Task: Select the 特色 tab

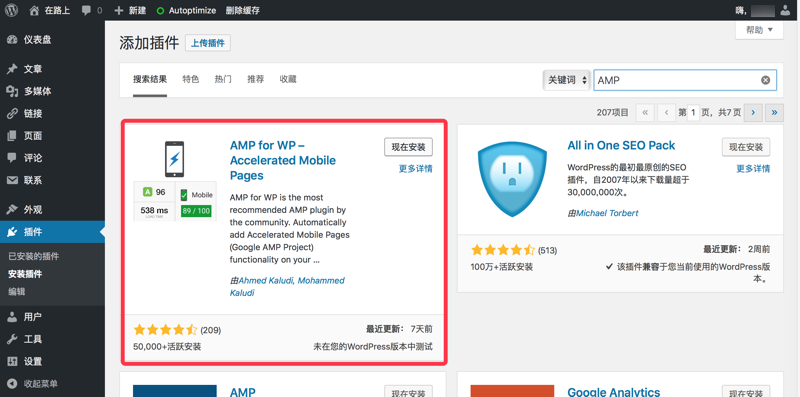Action: pyautogui.click(x=191, y=79)
